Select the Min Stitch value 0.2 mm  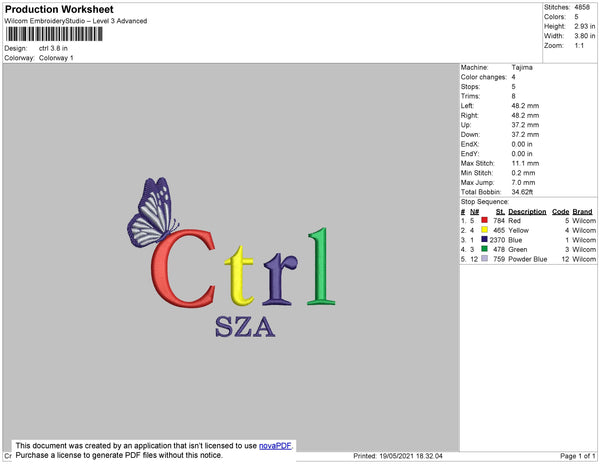pos(523,173)
